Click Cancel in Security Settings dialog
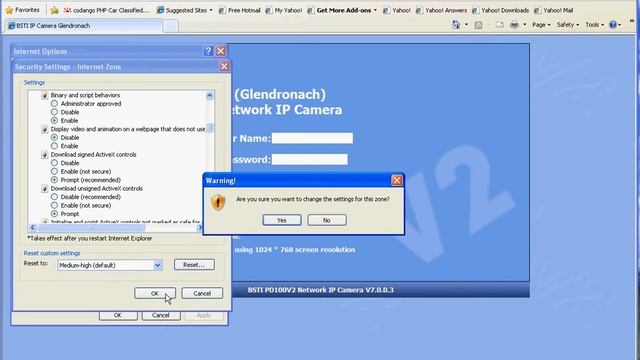The image size is (640, 360). point(202,293)
